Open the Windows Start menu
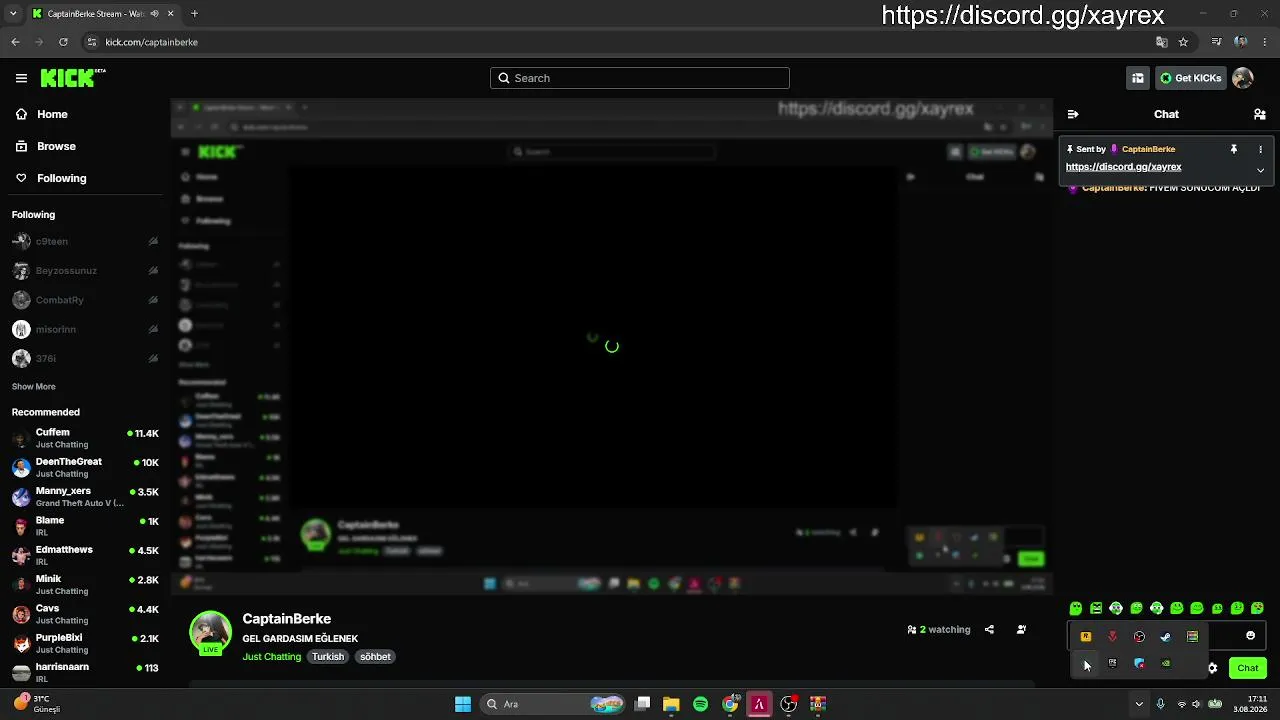Image resolution: width=1280 pixels, height=720 pixels. point(463,704)
